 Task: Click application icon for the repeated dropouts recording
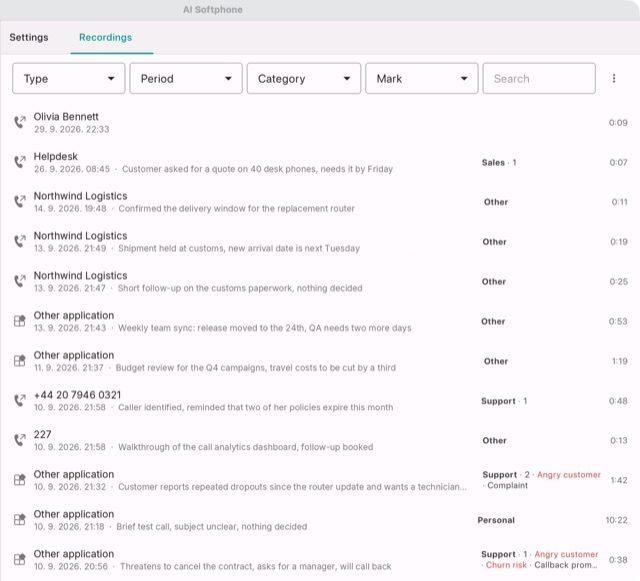coord(20,480)
